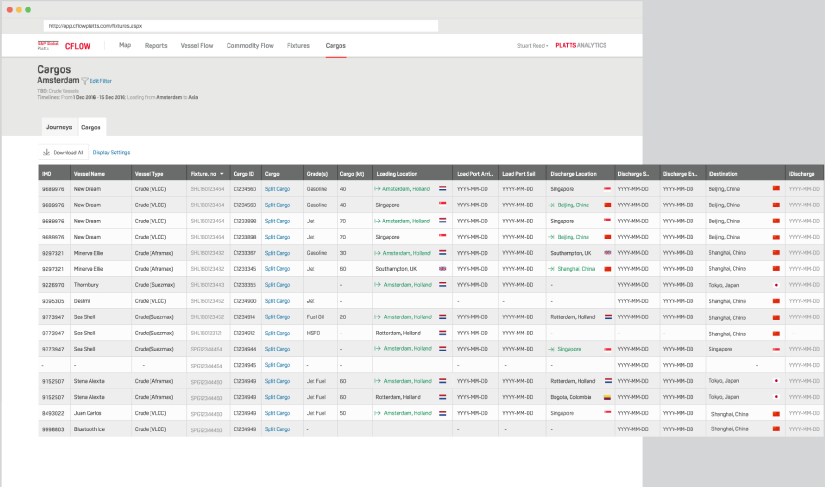Click the sort arrow on Fixture no. column
825x487 pixels.
coord(222,174)
